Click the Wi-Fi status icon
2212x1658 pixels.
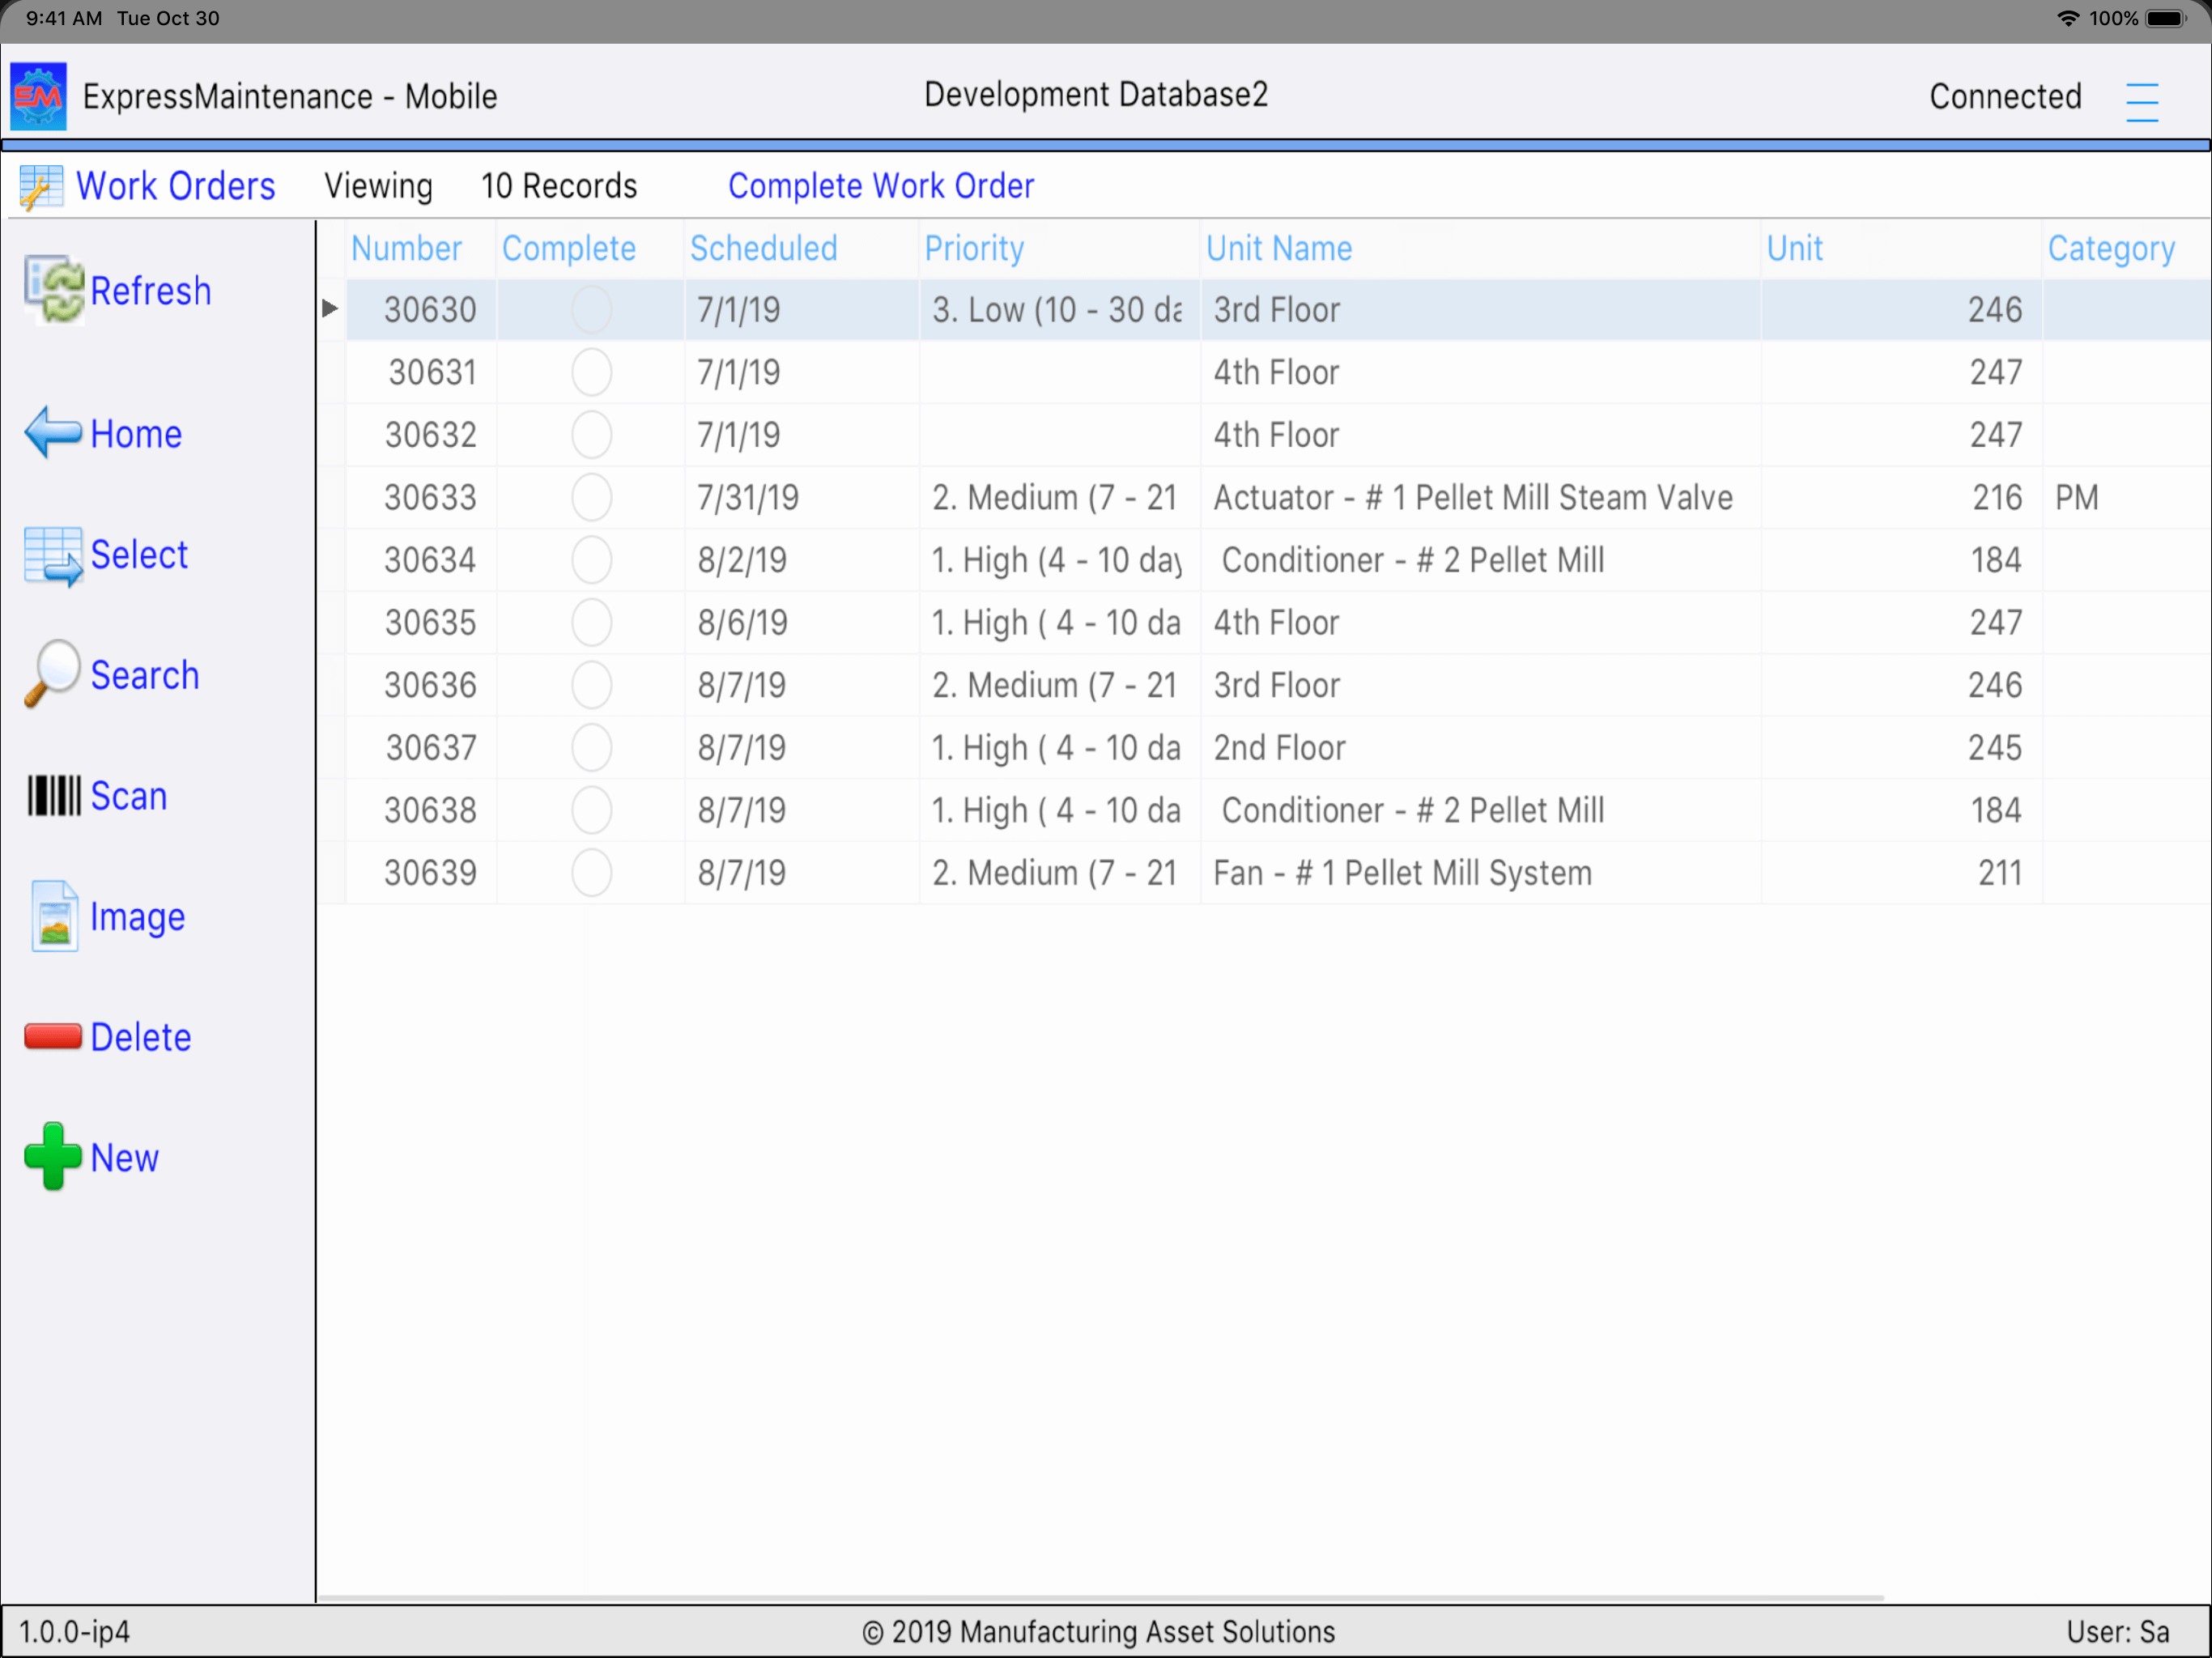2068,18
